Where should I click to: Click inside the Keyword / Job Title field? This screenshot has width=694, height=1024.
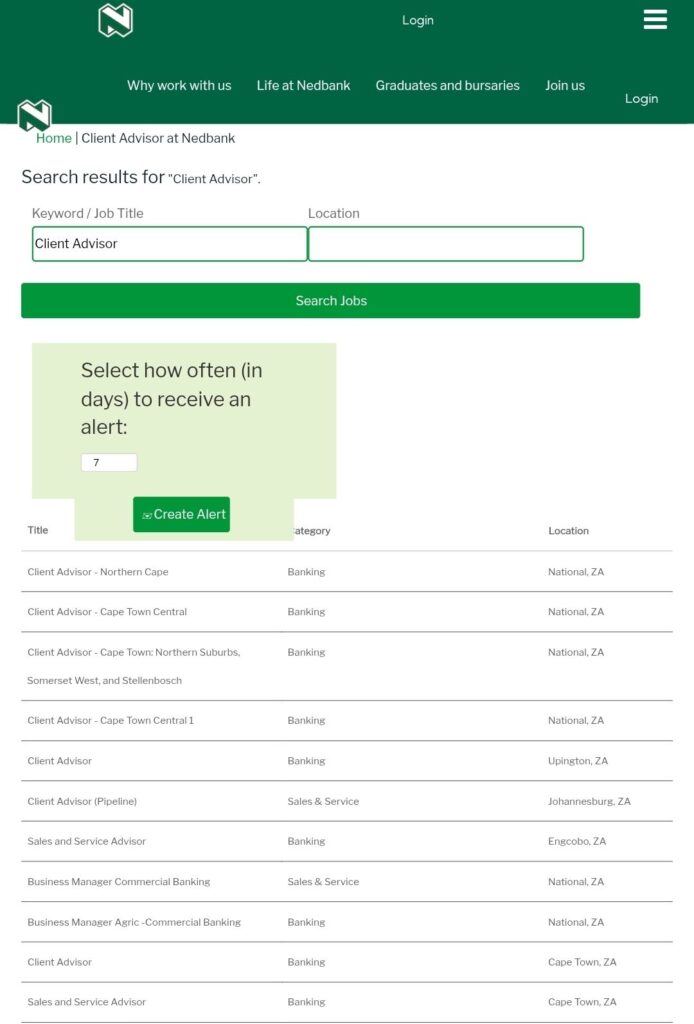169,243
